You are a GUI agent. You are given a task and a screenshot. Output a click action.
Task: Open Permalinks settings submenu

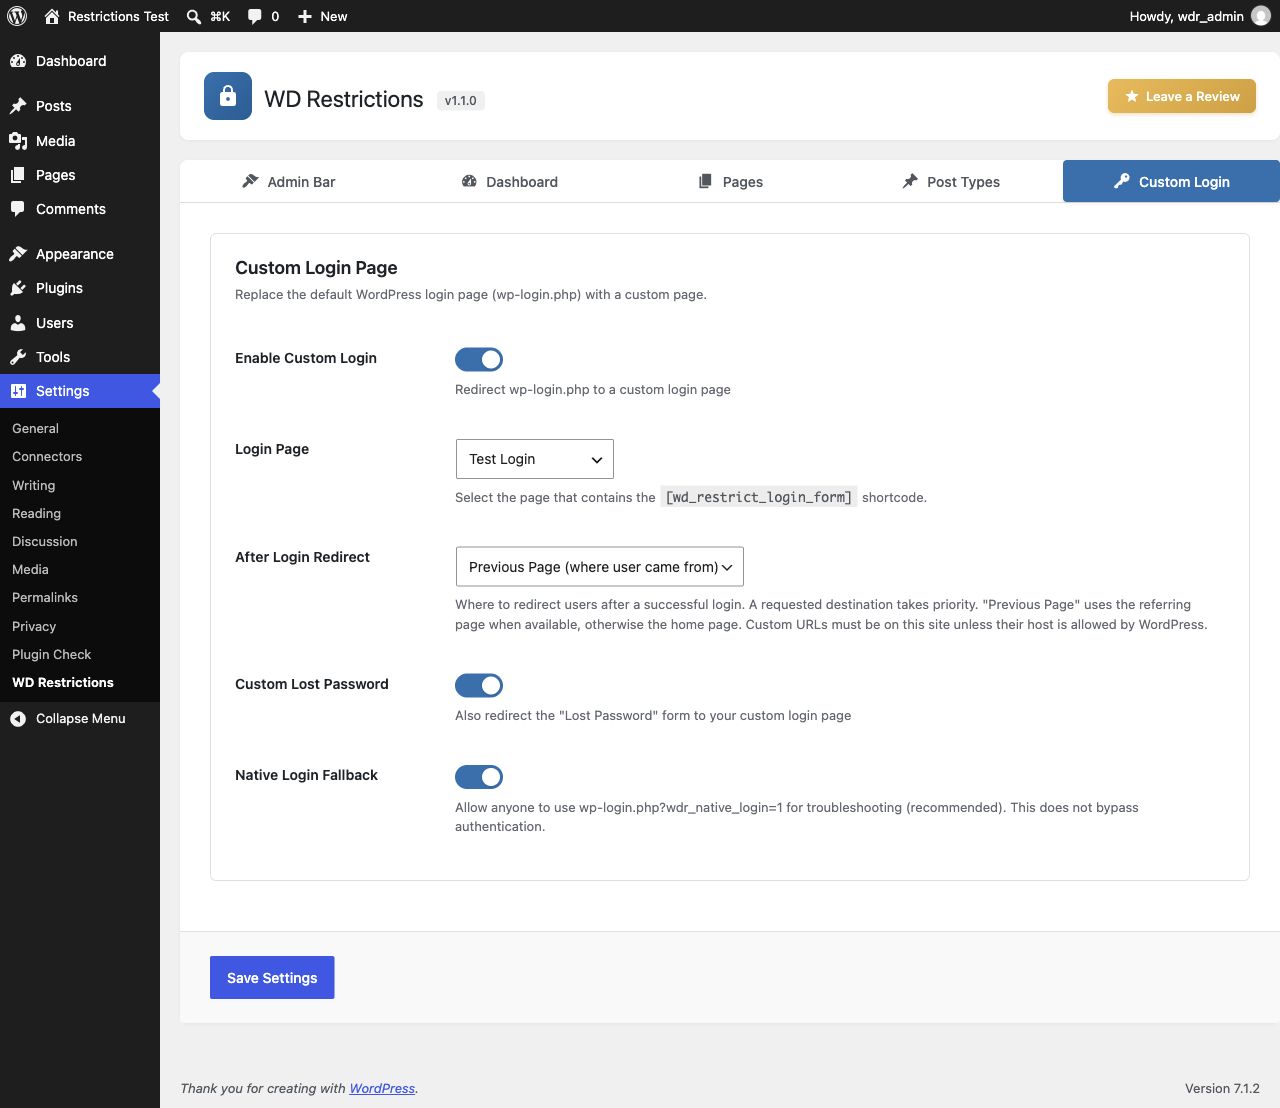tap(45, 598)
